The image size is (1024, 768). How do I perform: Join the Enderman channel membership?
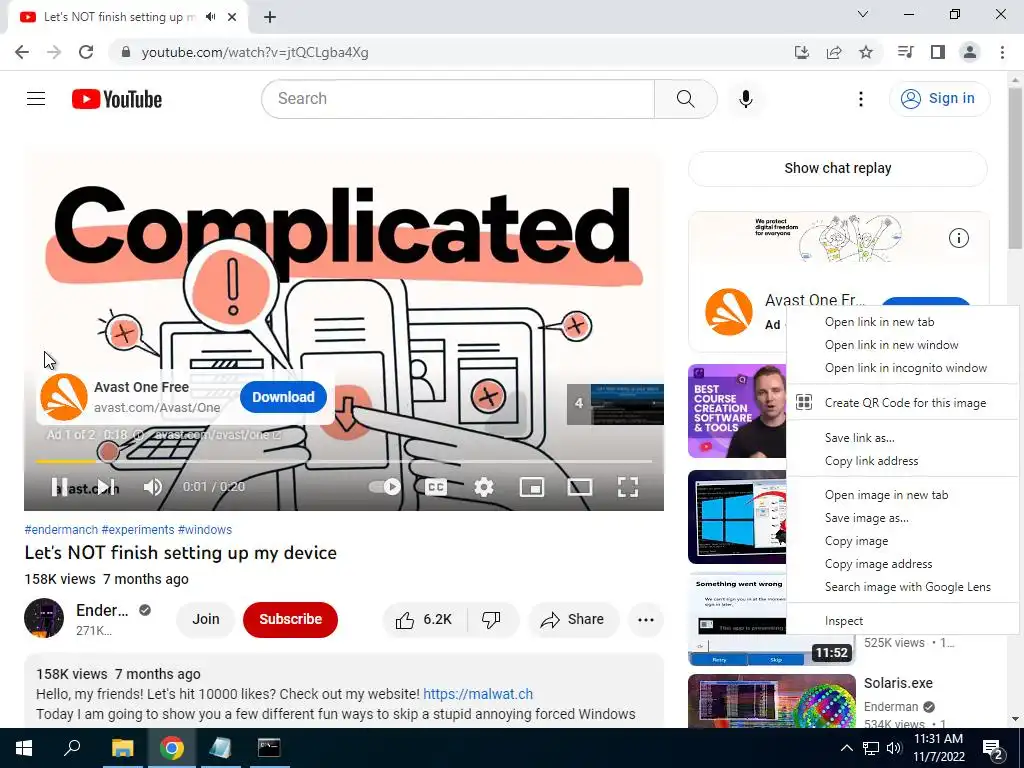pos(206,619)
